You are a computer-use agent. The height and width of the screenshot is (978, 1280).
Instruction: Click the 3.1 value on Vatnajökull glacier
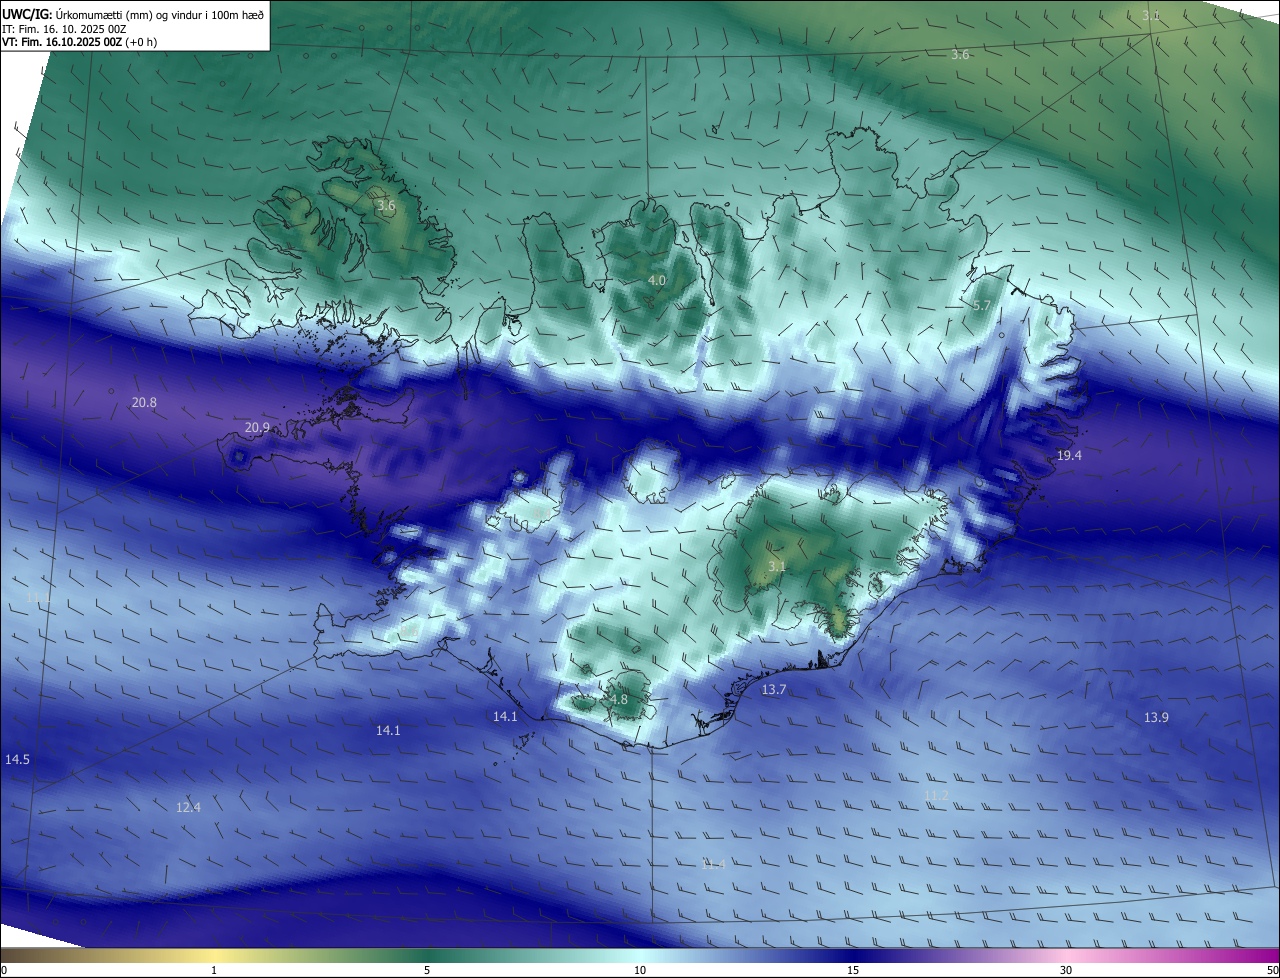click(777, 567)
